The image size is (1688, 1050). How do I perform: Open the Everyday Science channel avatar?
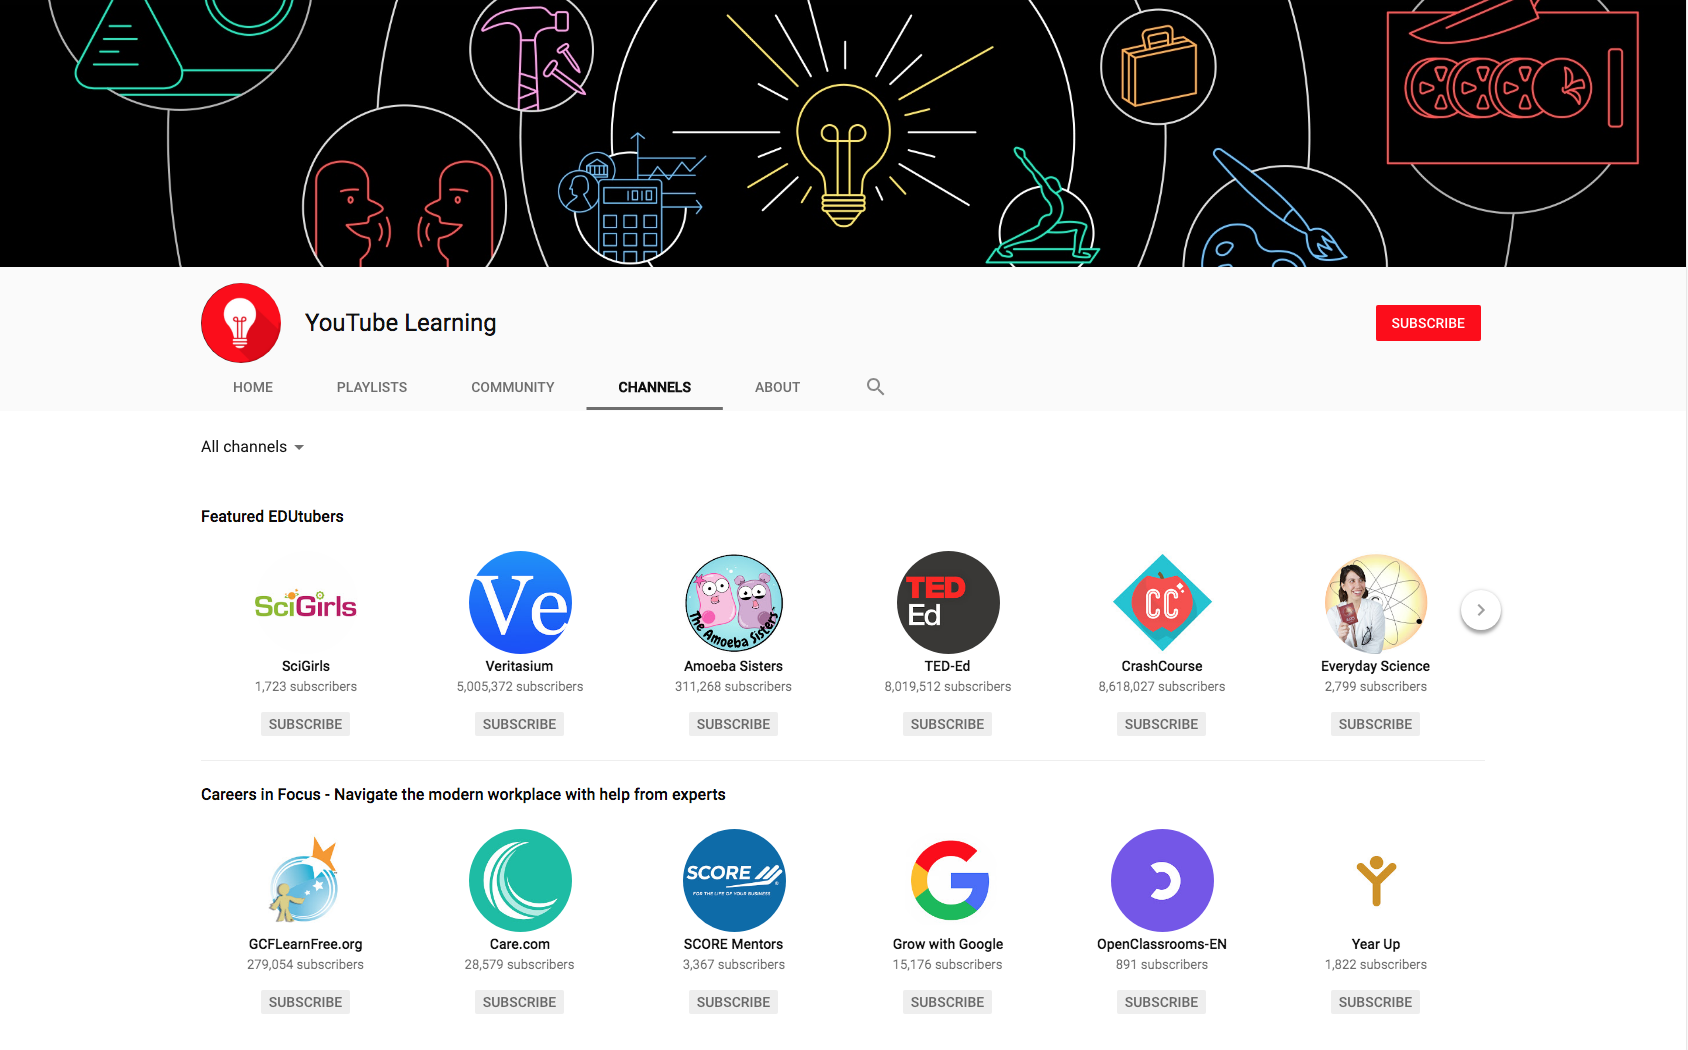pyautogui.click(x=1376, y=603)
